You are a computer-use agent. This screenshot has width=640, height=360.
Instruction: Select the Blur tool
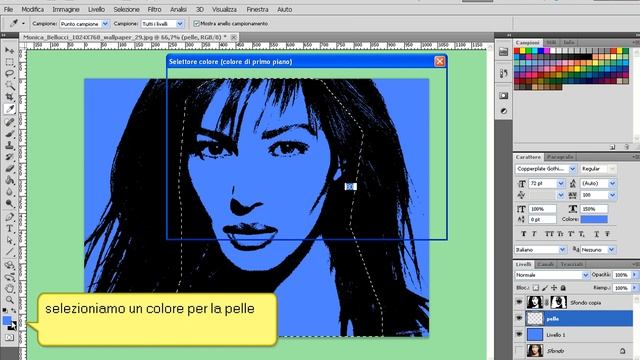(9, 192)
